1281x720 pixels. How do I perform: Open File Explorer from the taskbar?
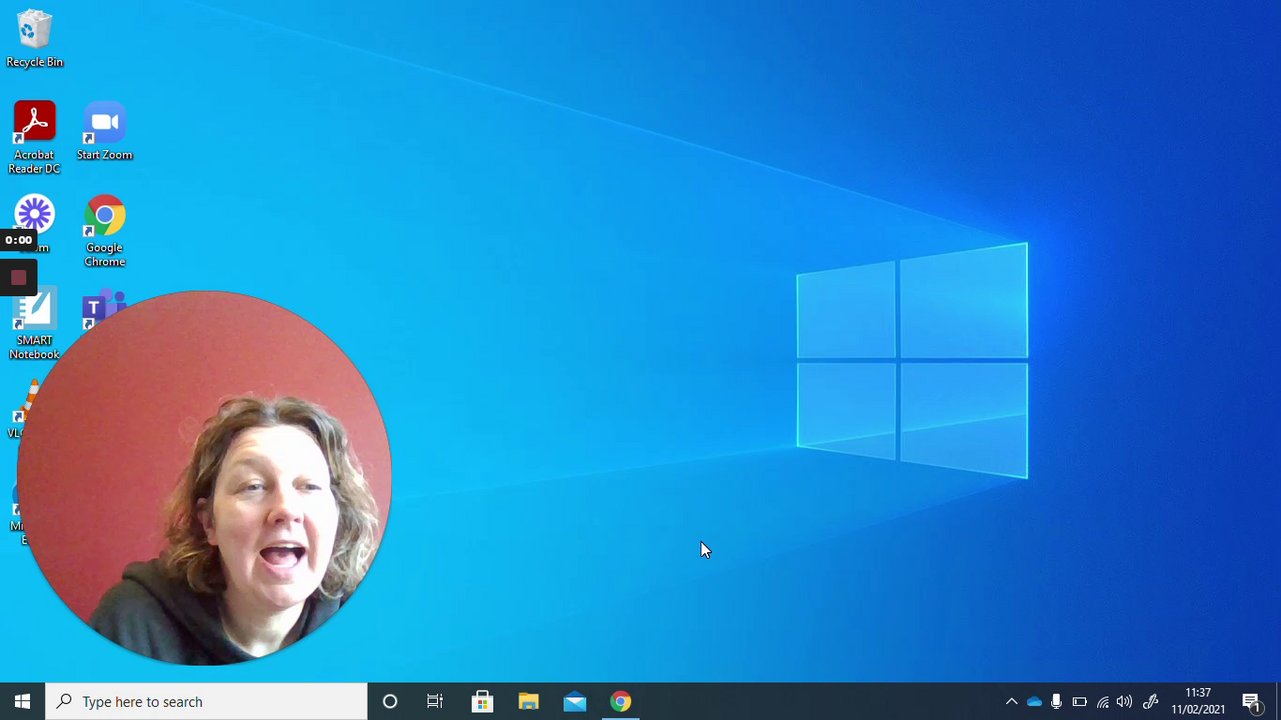[528, 701]
